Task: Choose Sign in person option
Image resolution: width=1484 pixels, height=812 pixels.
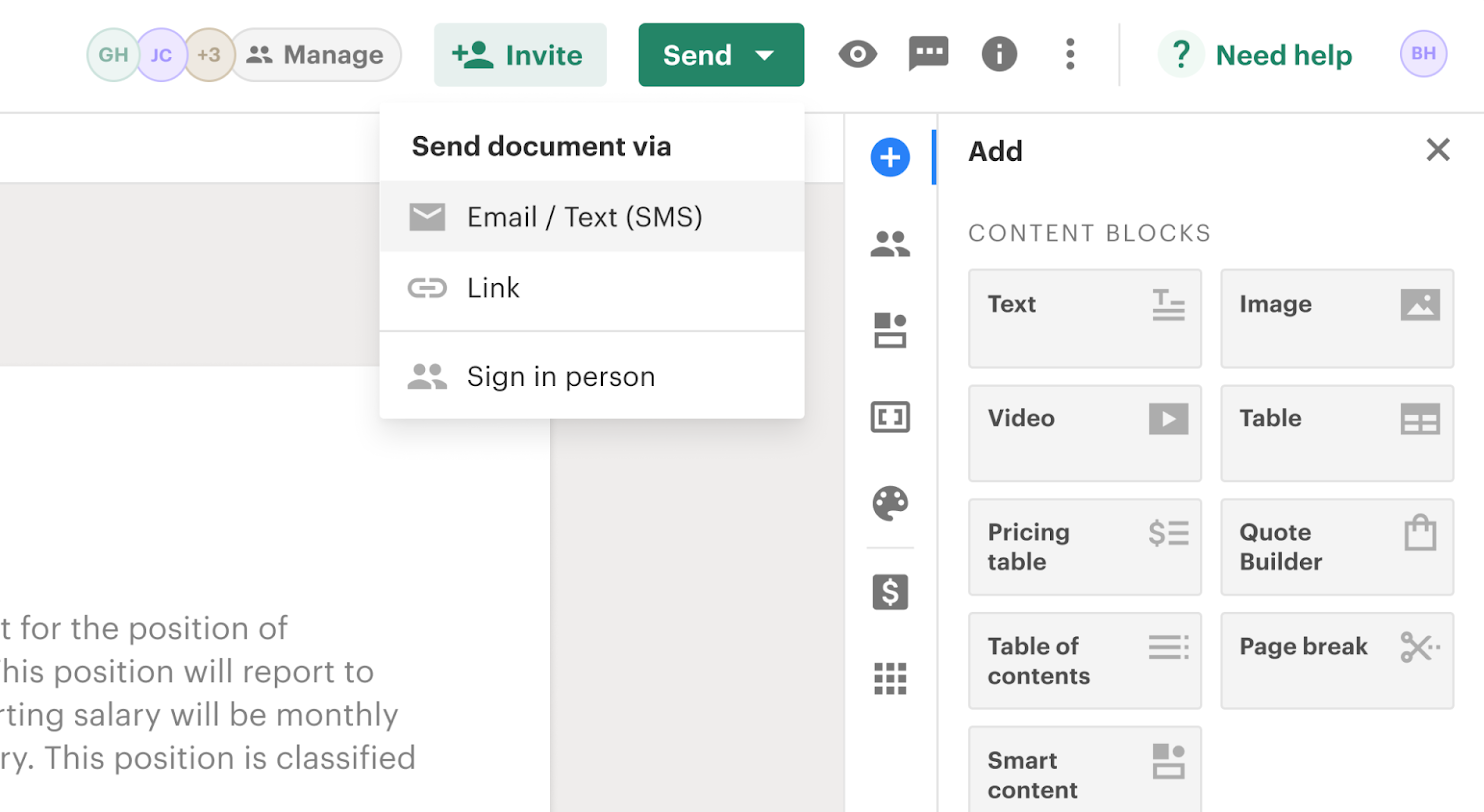Action: click(x=592, y=376)
